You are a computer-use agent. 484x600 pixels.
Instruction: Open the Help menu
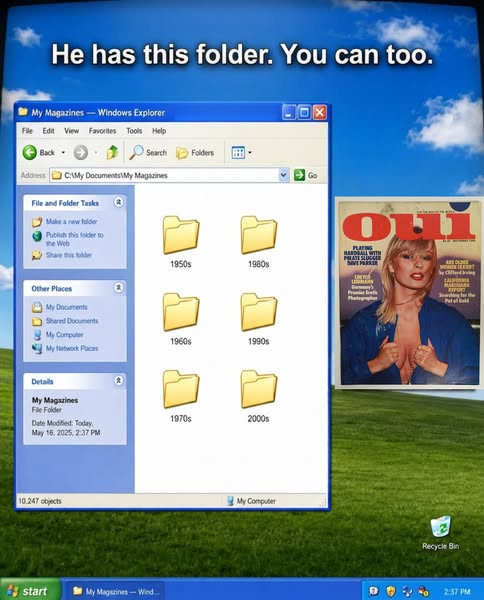point(159,131)
